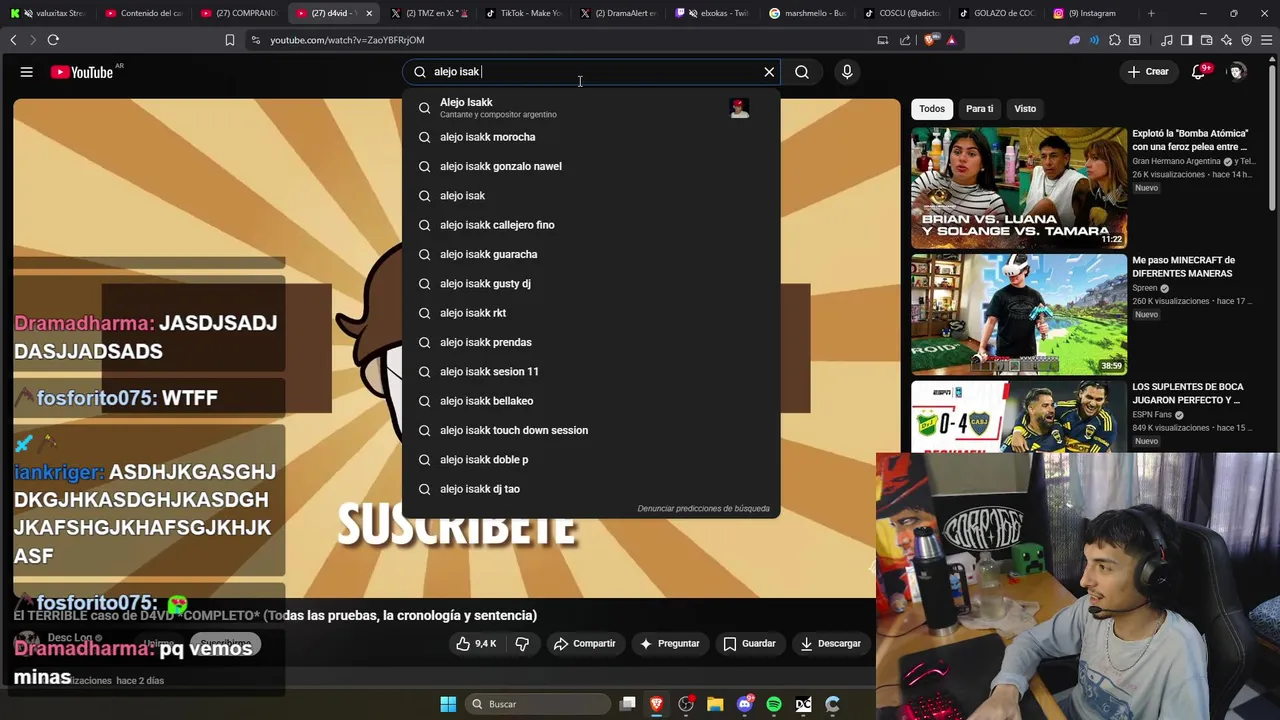Viewport: 1280px width, 720px height.
Task: Click the Descargar download button
Action: (x=830, y=644)
